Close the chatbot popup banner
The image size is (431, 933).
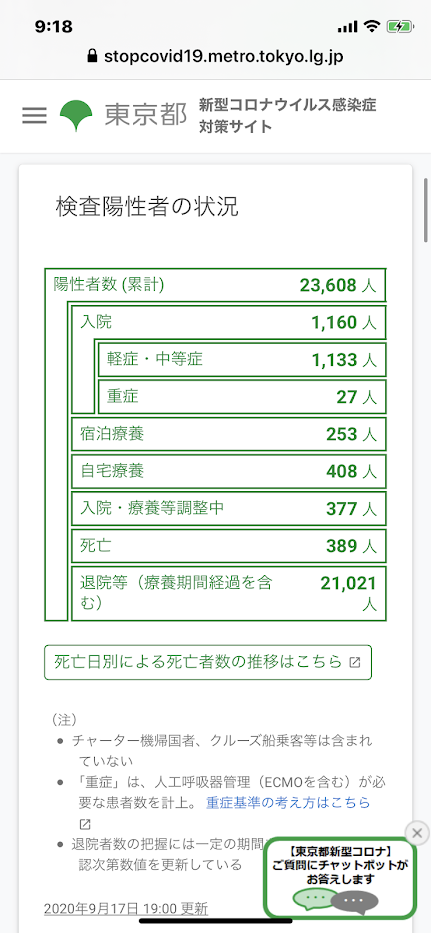click(417, 832)
